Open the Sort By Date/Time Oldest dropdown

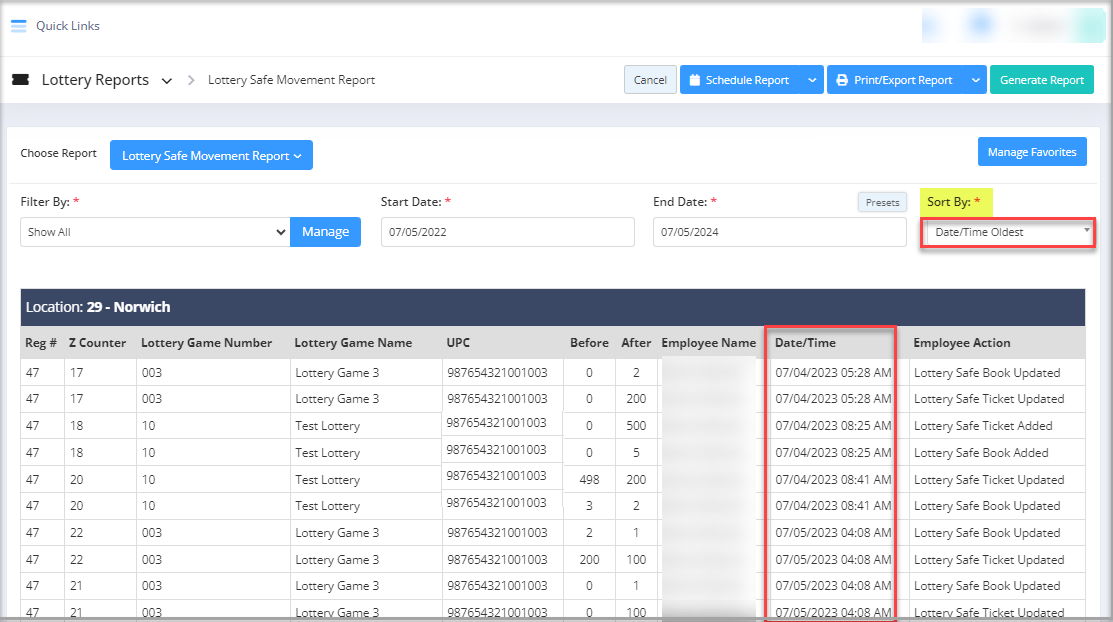[x=1008, y=232]
